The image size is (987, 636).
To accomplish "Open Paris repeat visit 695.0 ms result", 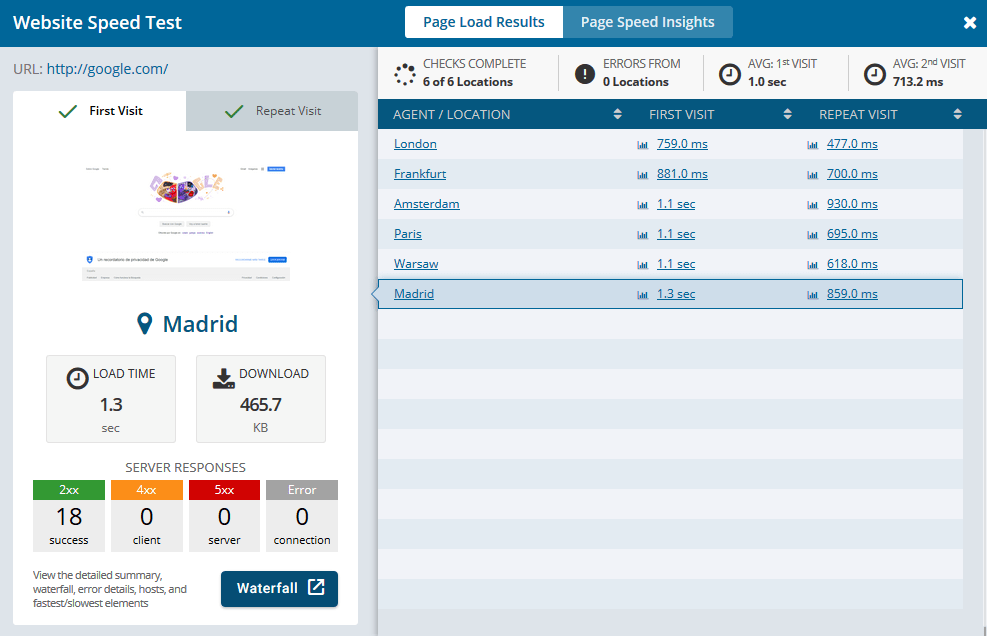I will [852, 234].
